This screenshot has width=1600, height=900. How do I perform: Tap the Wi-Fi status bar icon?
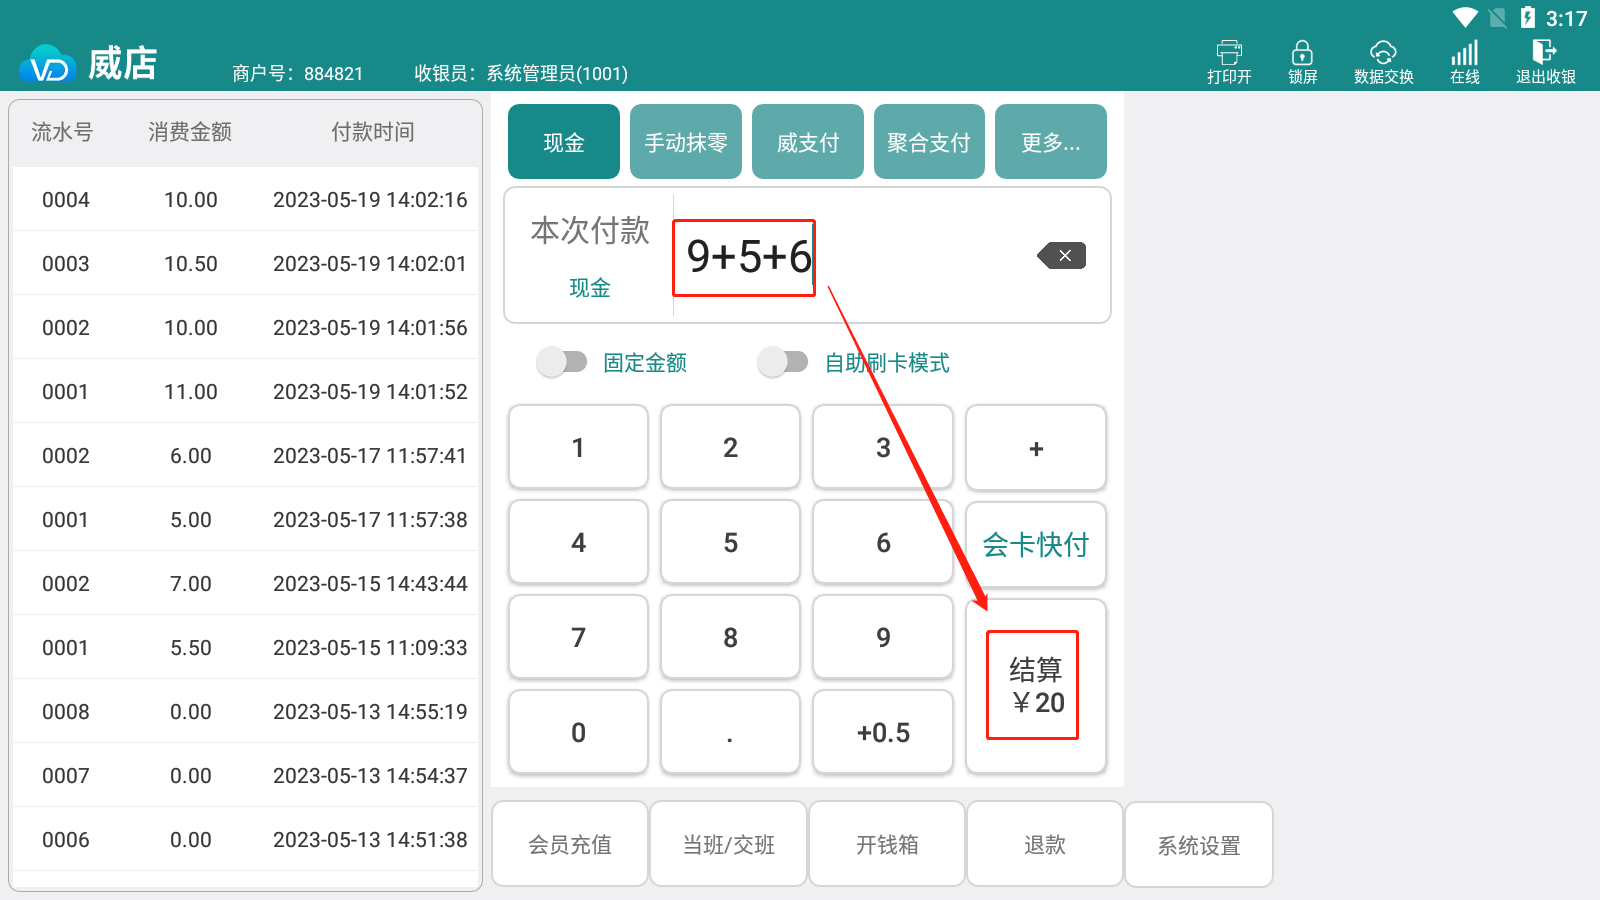point(1465,18)
